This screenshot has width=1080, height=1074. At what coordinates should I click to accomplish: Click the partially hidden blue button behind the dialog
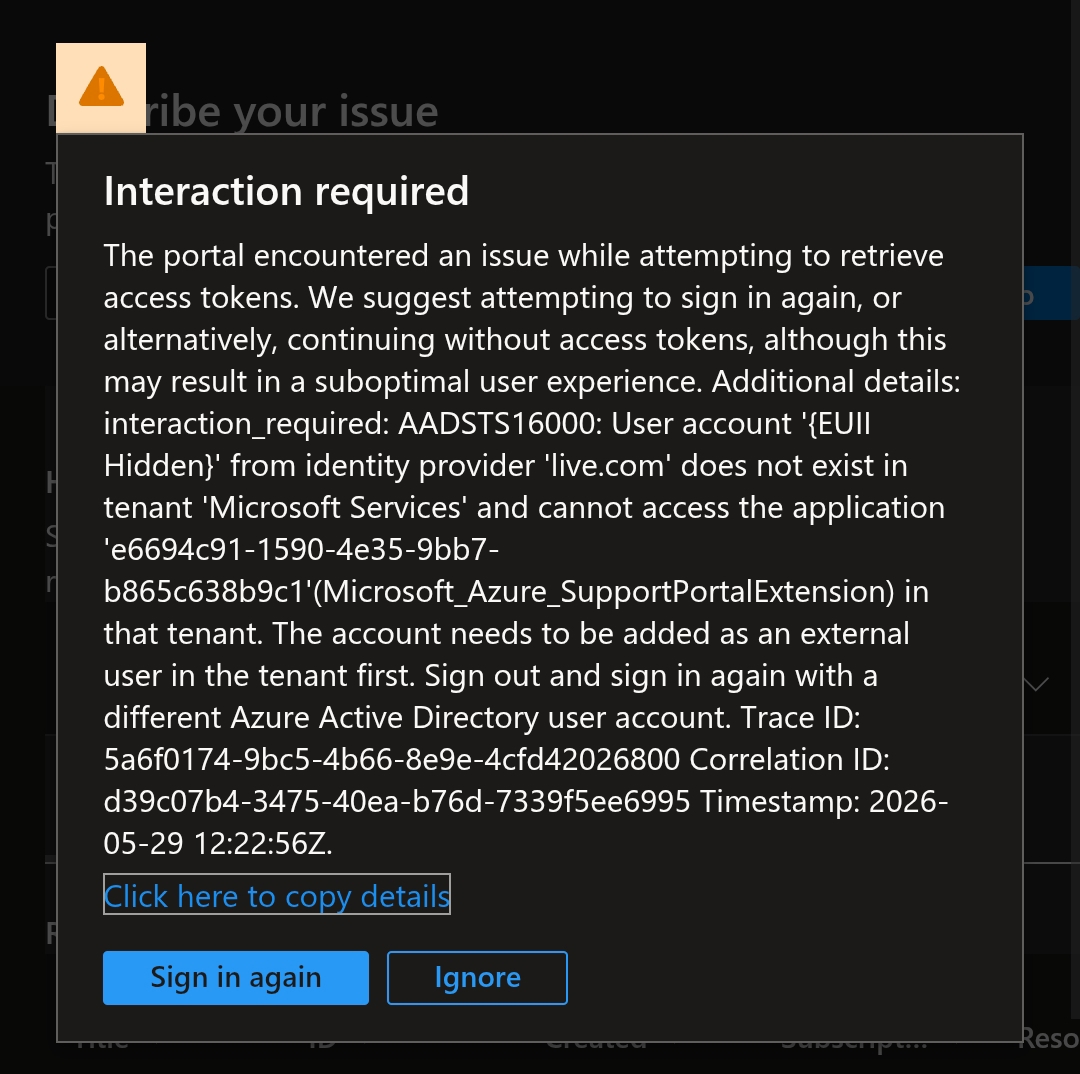coord(1051,293)
